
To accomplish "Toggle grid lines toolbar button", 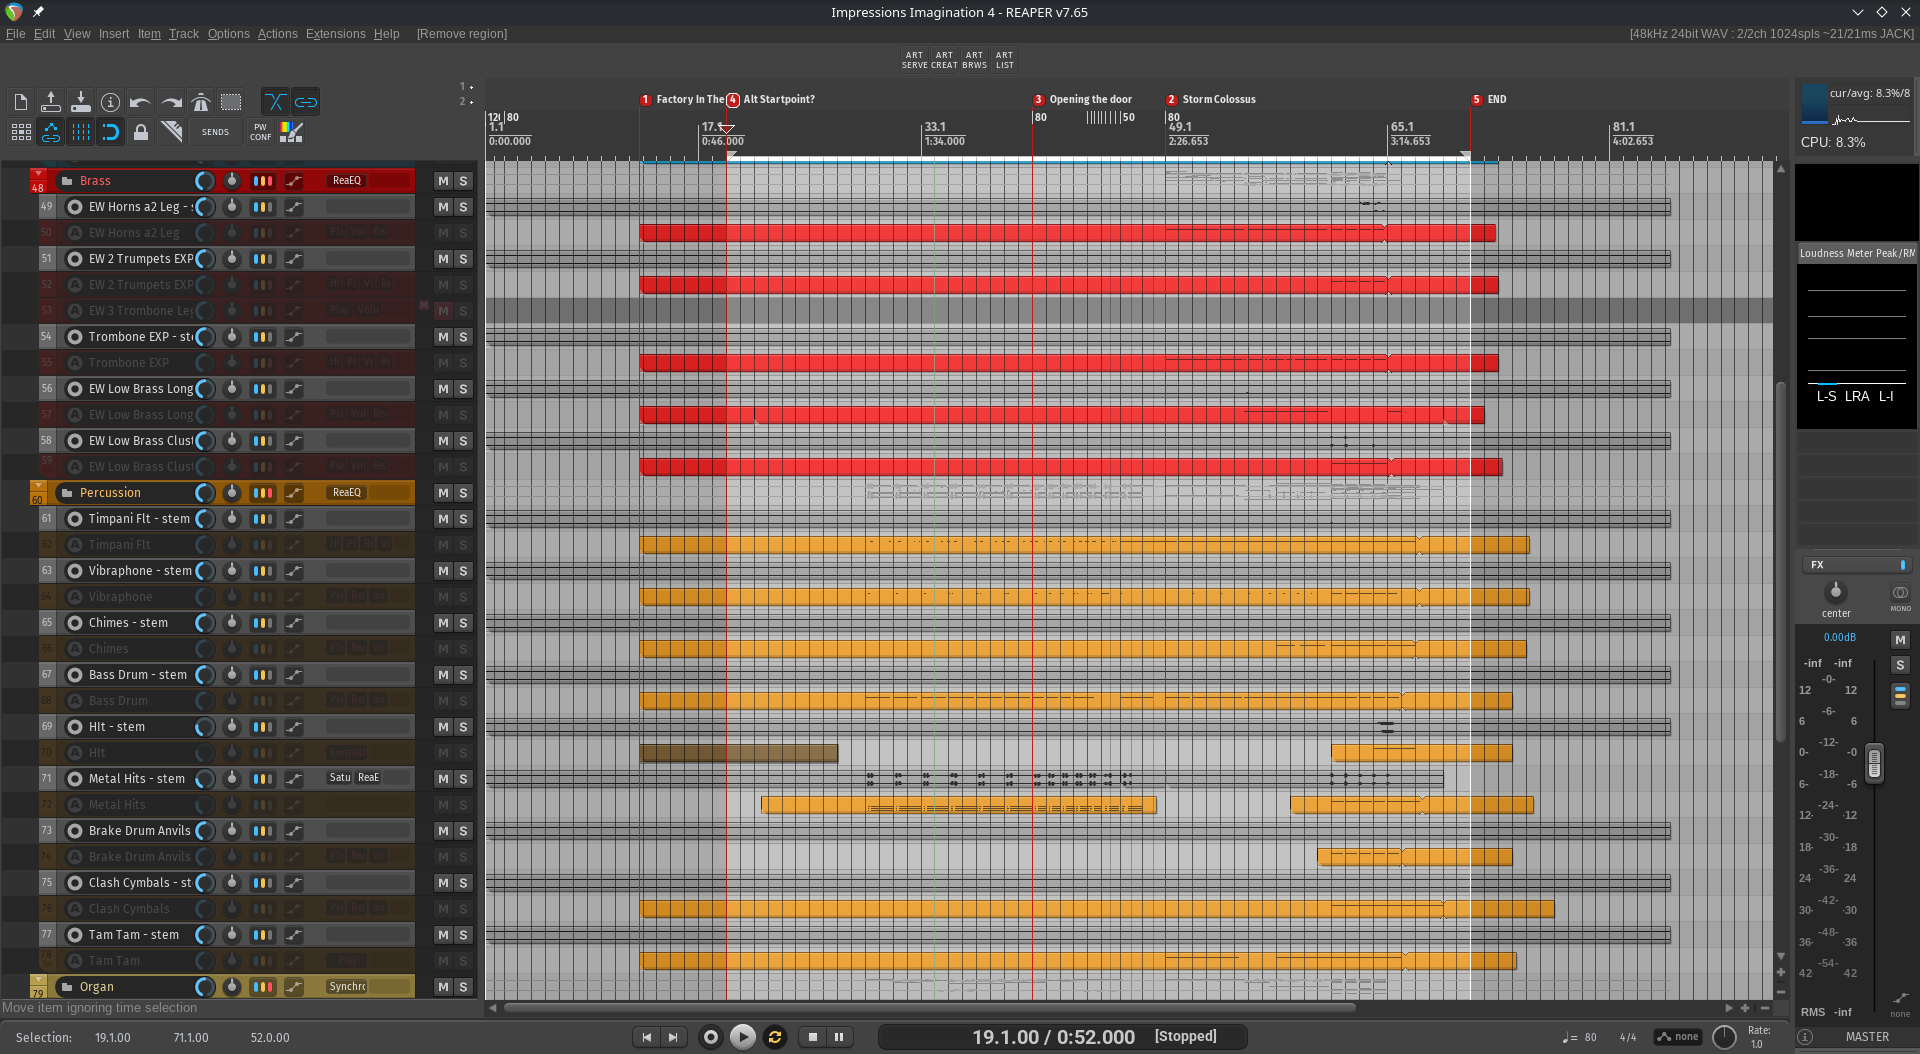I will click(81, 132).
